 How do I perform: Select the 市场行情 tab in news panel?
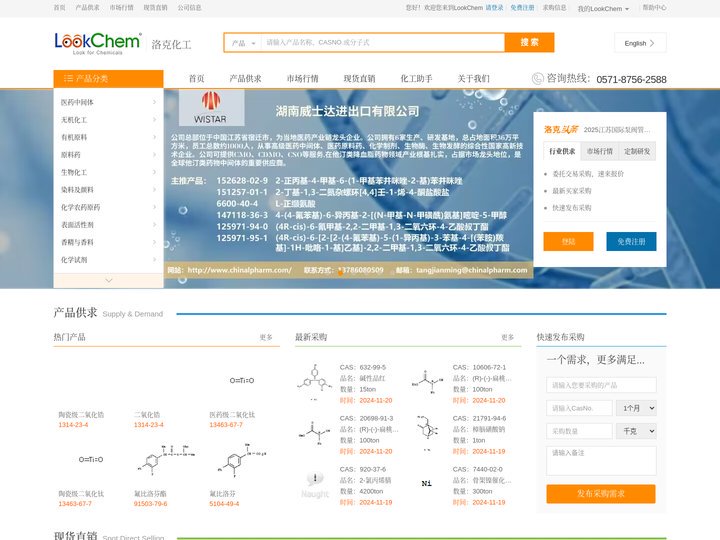point(600,151)
